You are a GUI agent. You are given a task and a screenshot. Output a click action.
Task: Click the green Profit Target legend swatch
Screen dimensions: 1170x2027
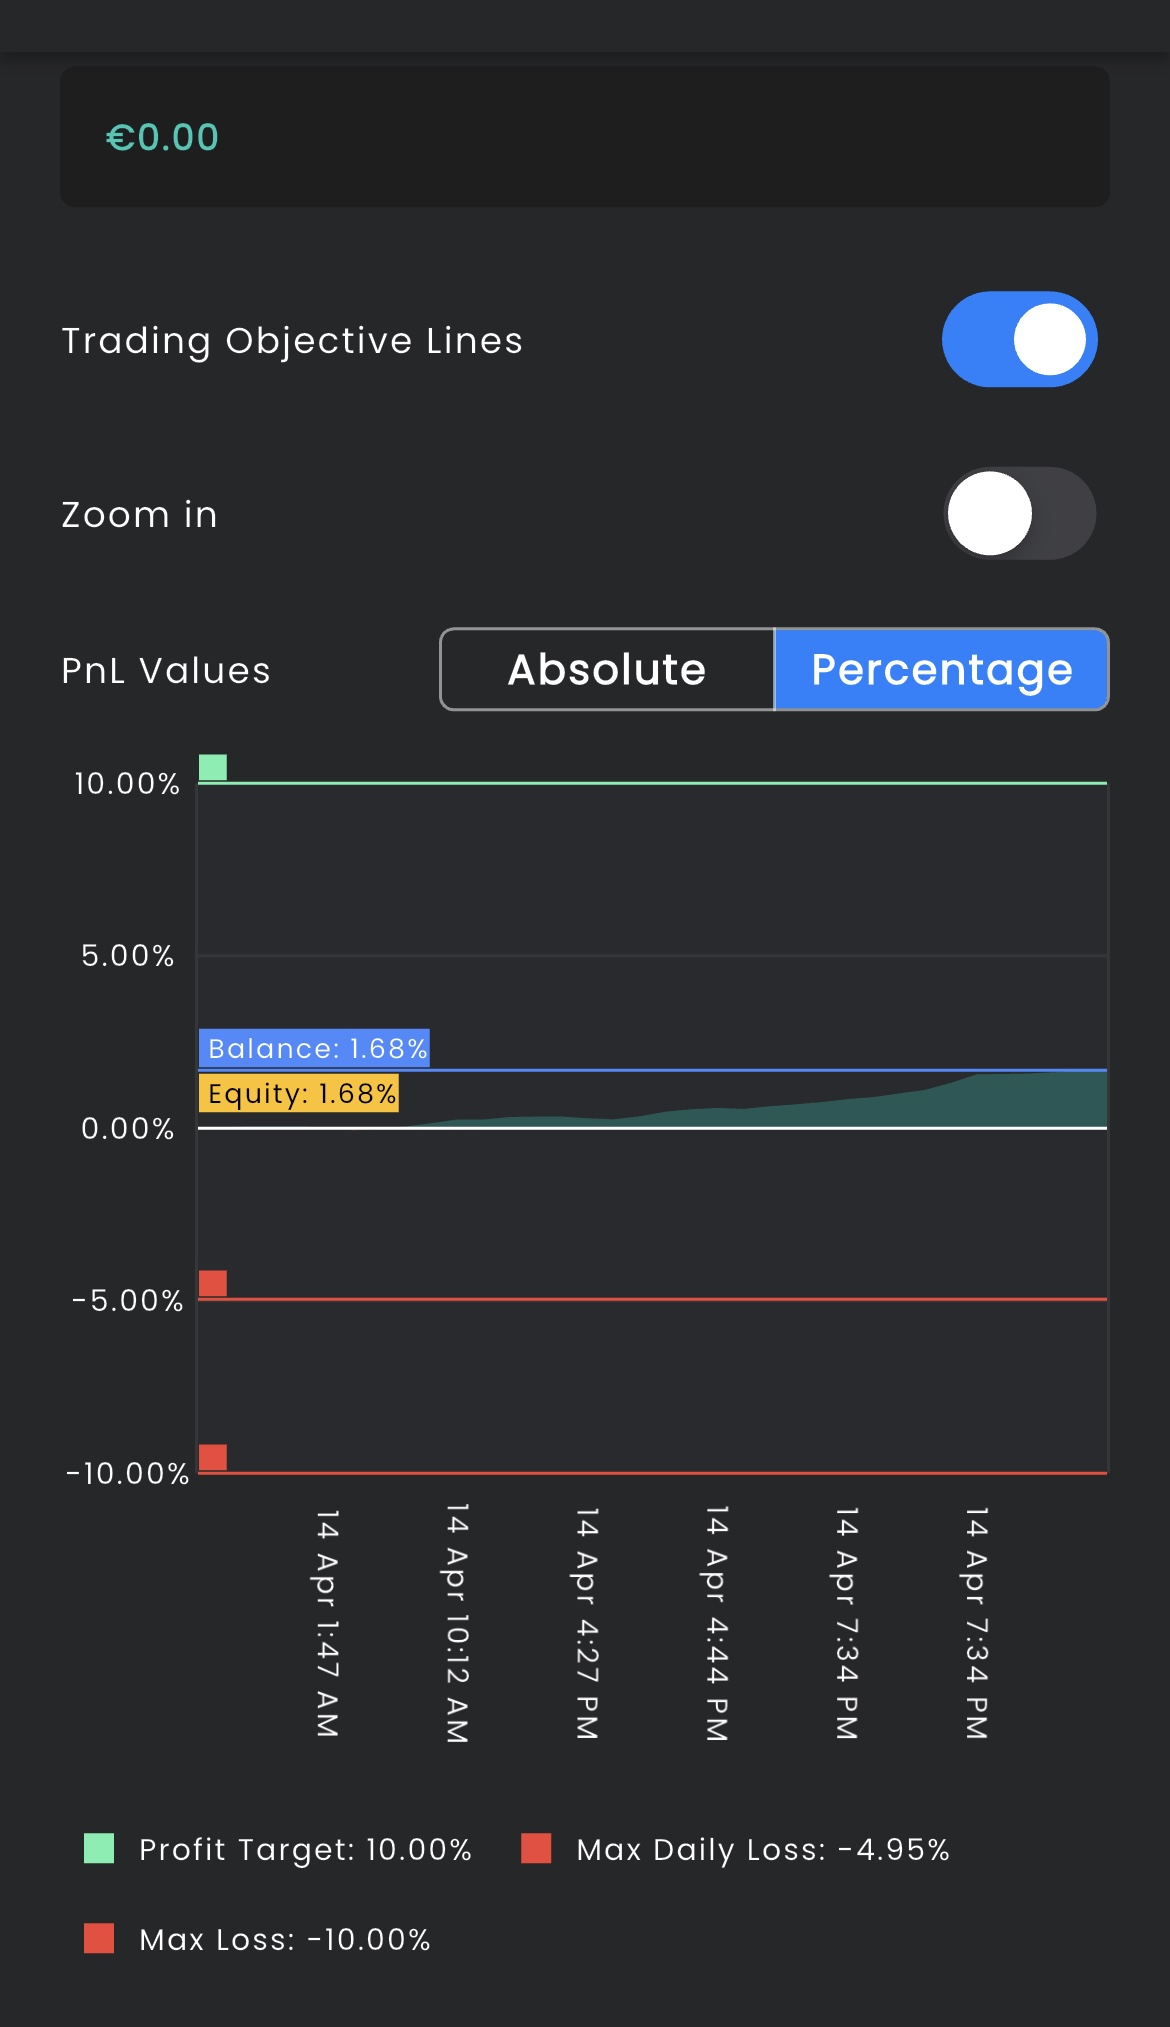99,1848
